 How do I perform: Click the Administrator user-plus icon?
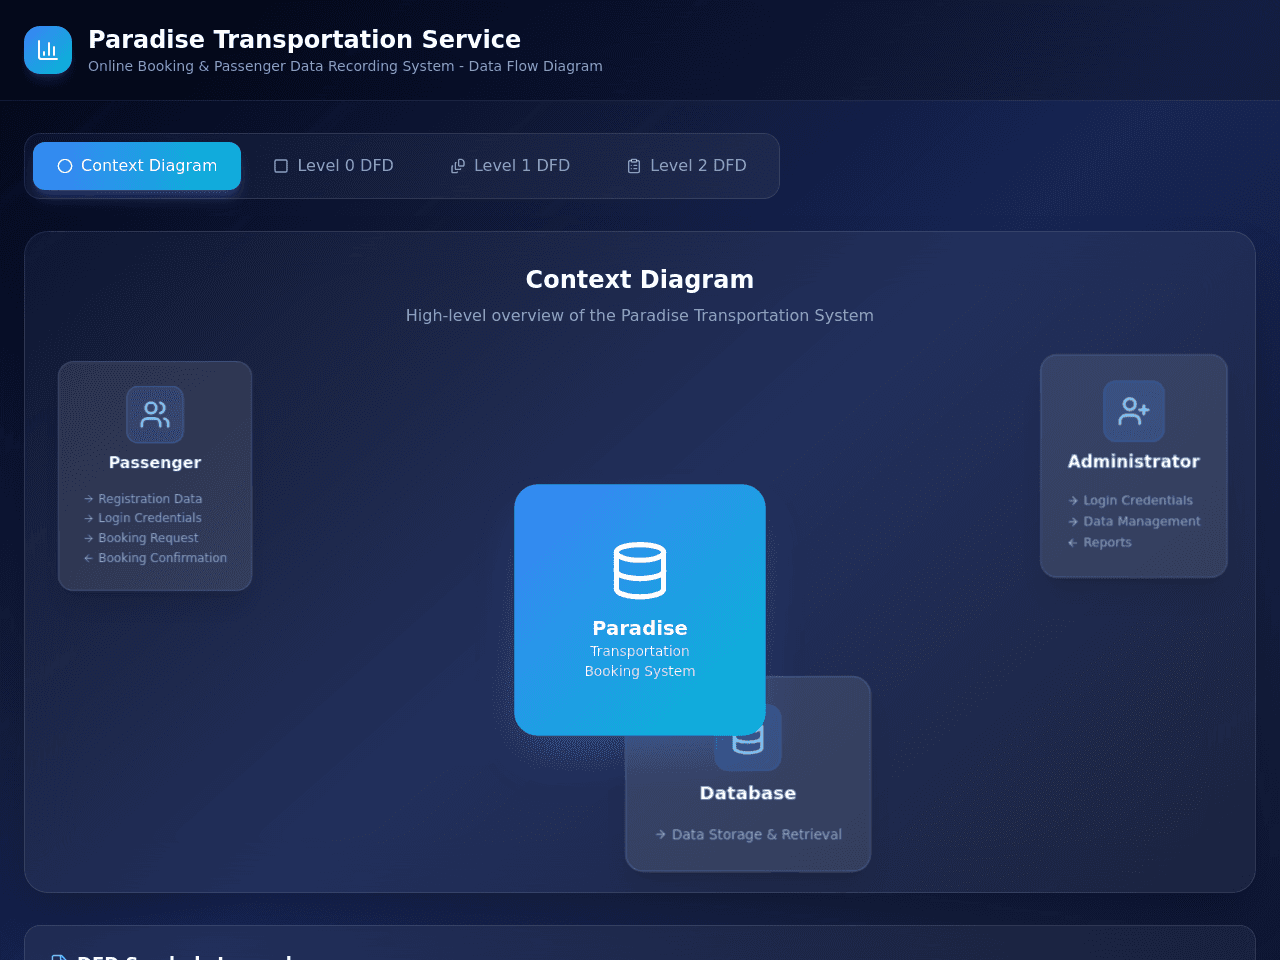pyautogui.click(x=1134, y=411)
